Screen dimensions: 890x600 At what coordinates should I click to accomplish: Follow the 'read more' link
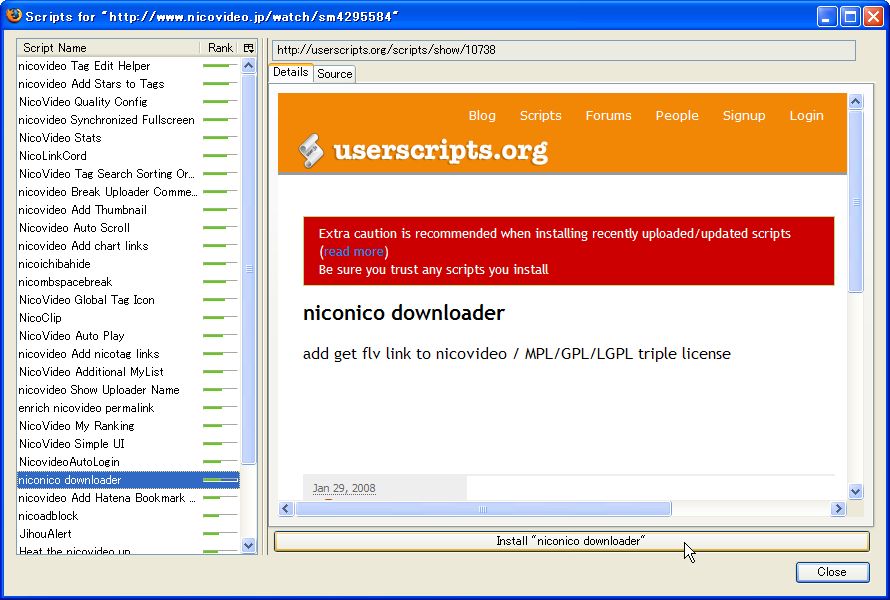coord(354,251)
